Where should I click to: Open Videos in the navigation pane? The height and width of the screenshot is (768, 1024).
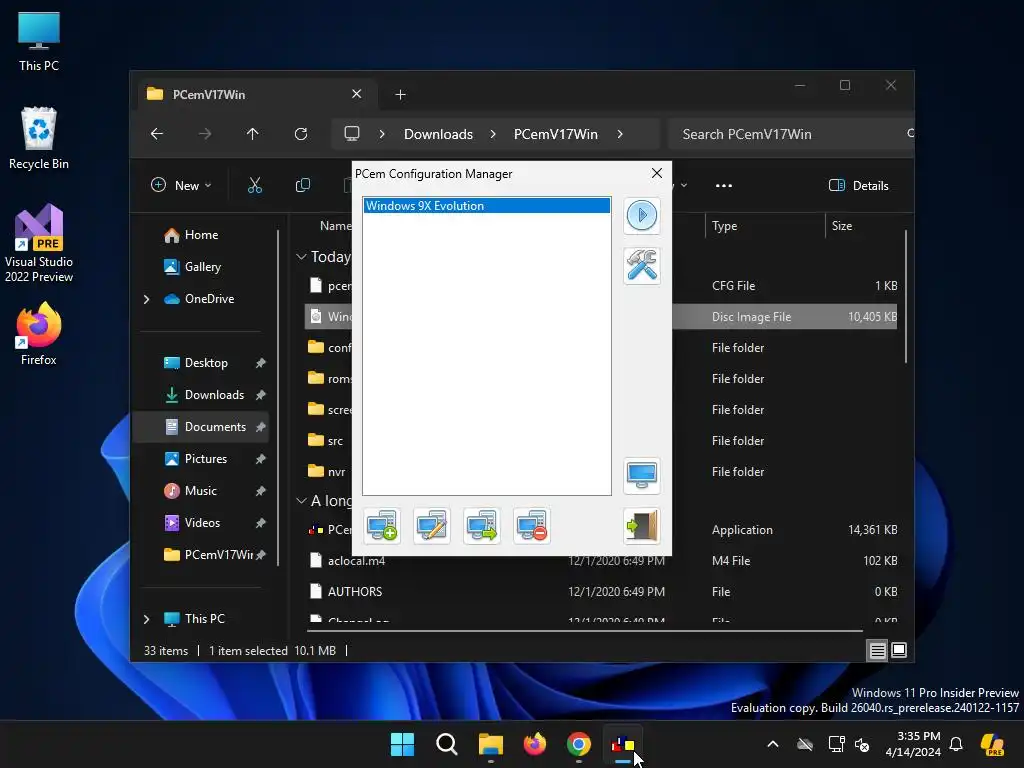coord(202,522)
